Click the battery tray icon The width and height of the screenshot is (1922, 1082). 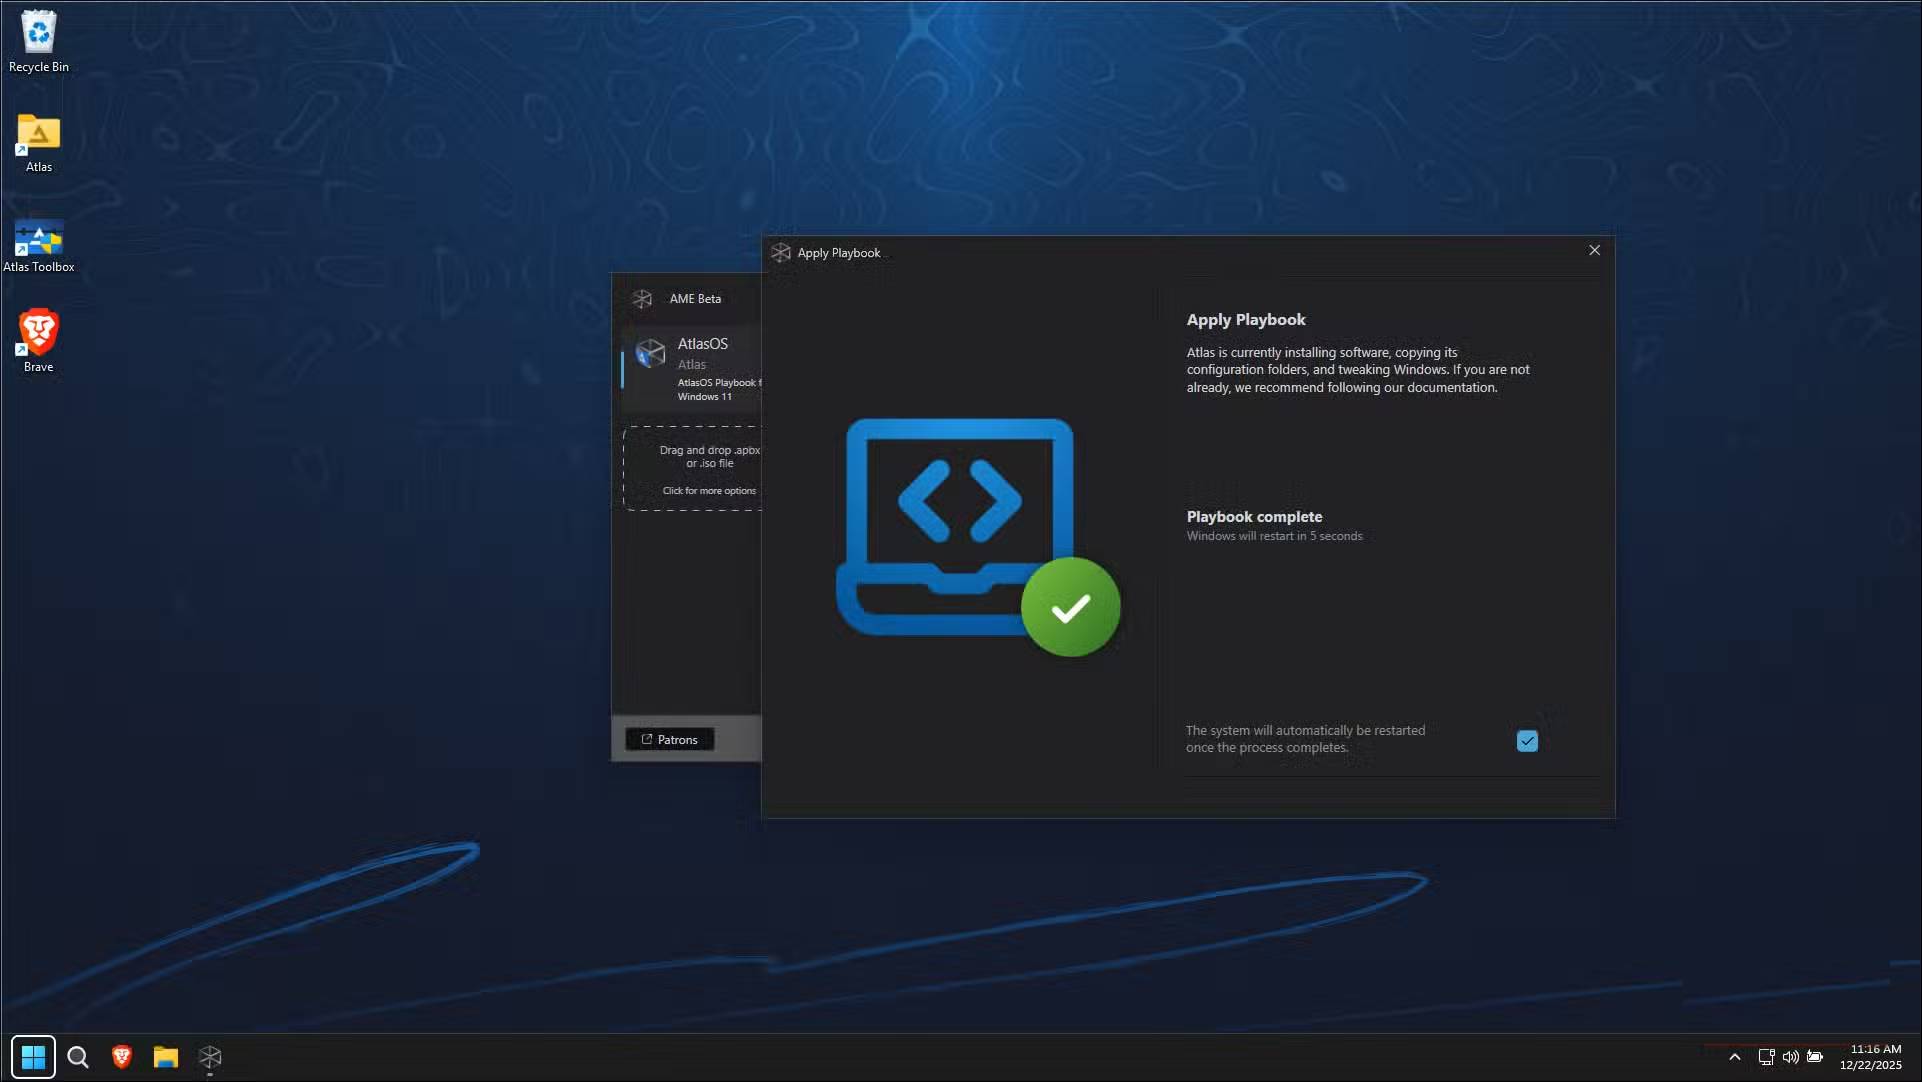click(x=1815, y=1057)
